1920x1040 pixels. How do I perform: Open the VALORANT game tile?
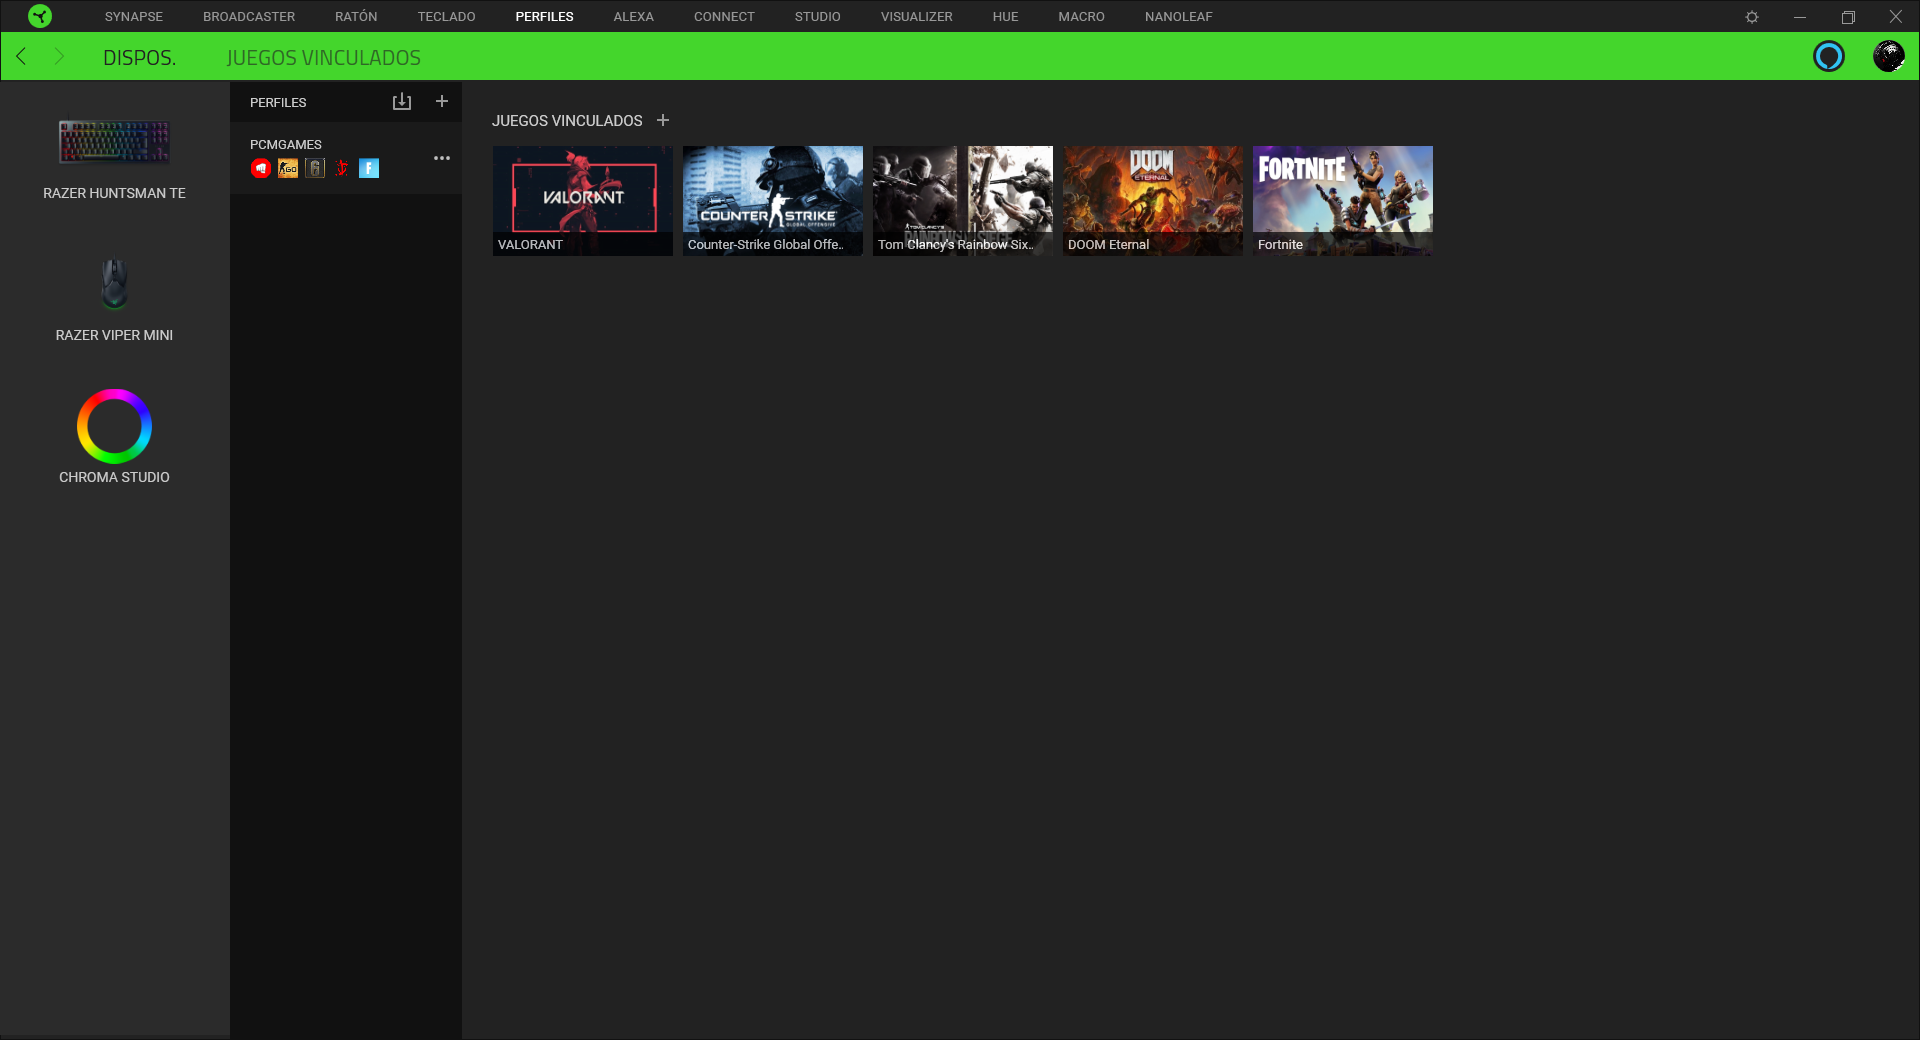pos(583,201)
